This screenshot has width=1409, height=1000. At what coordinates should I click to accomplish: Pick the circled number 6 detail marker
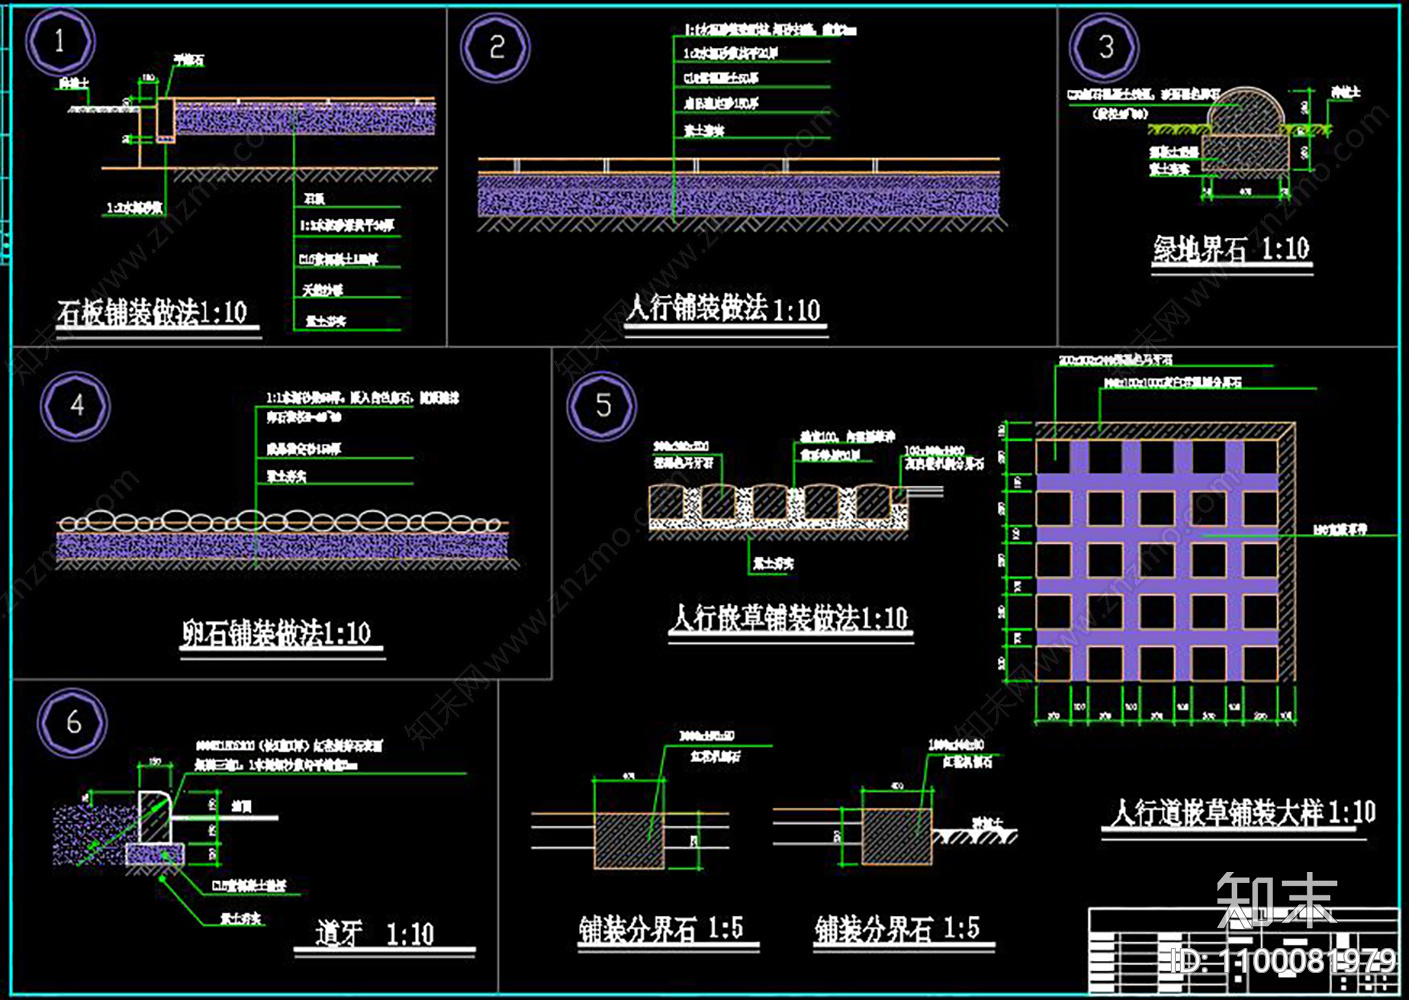[73, 722]
